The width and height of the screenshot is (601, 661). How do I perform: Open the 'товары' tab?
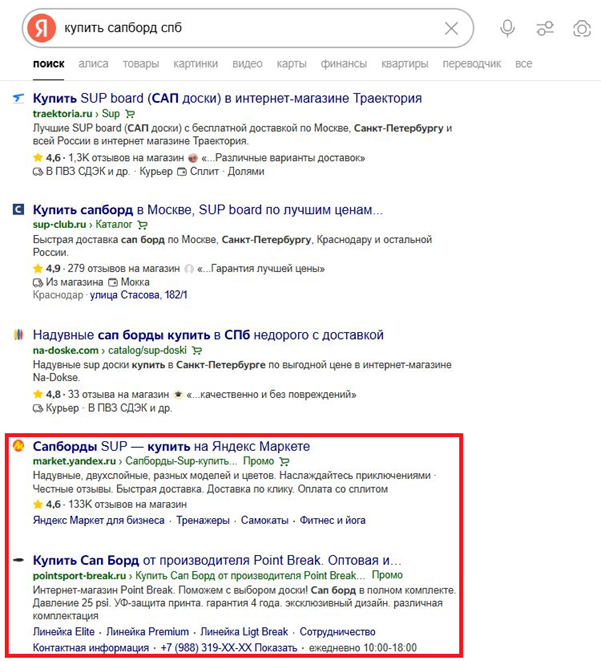[x=141, y=64]
